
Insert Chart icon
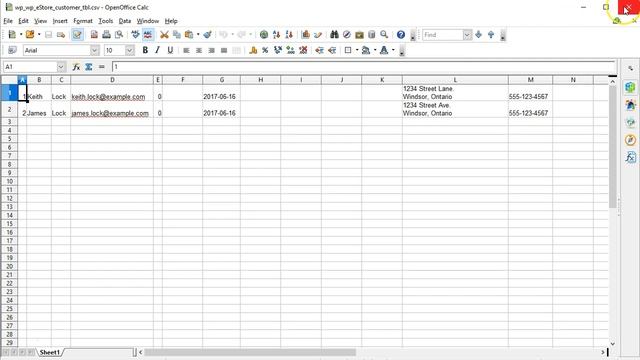coord(305,35)
